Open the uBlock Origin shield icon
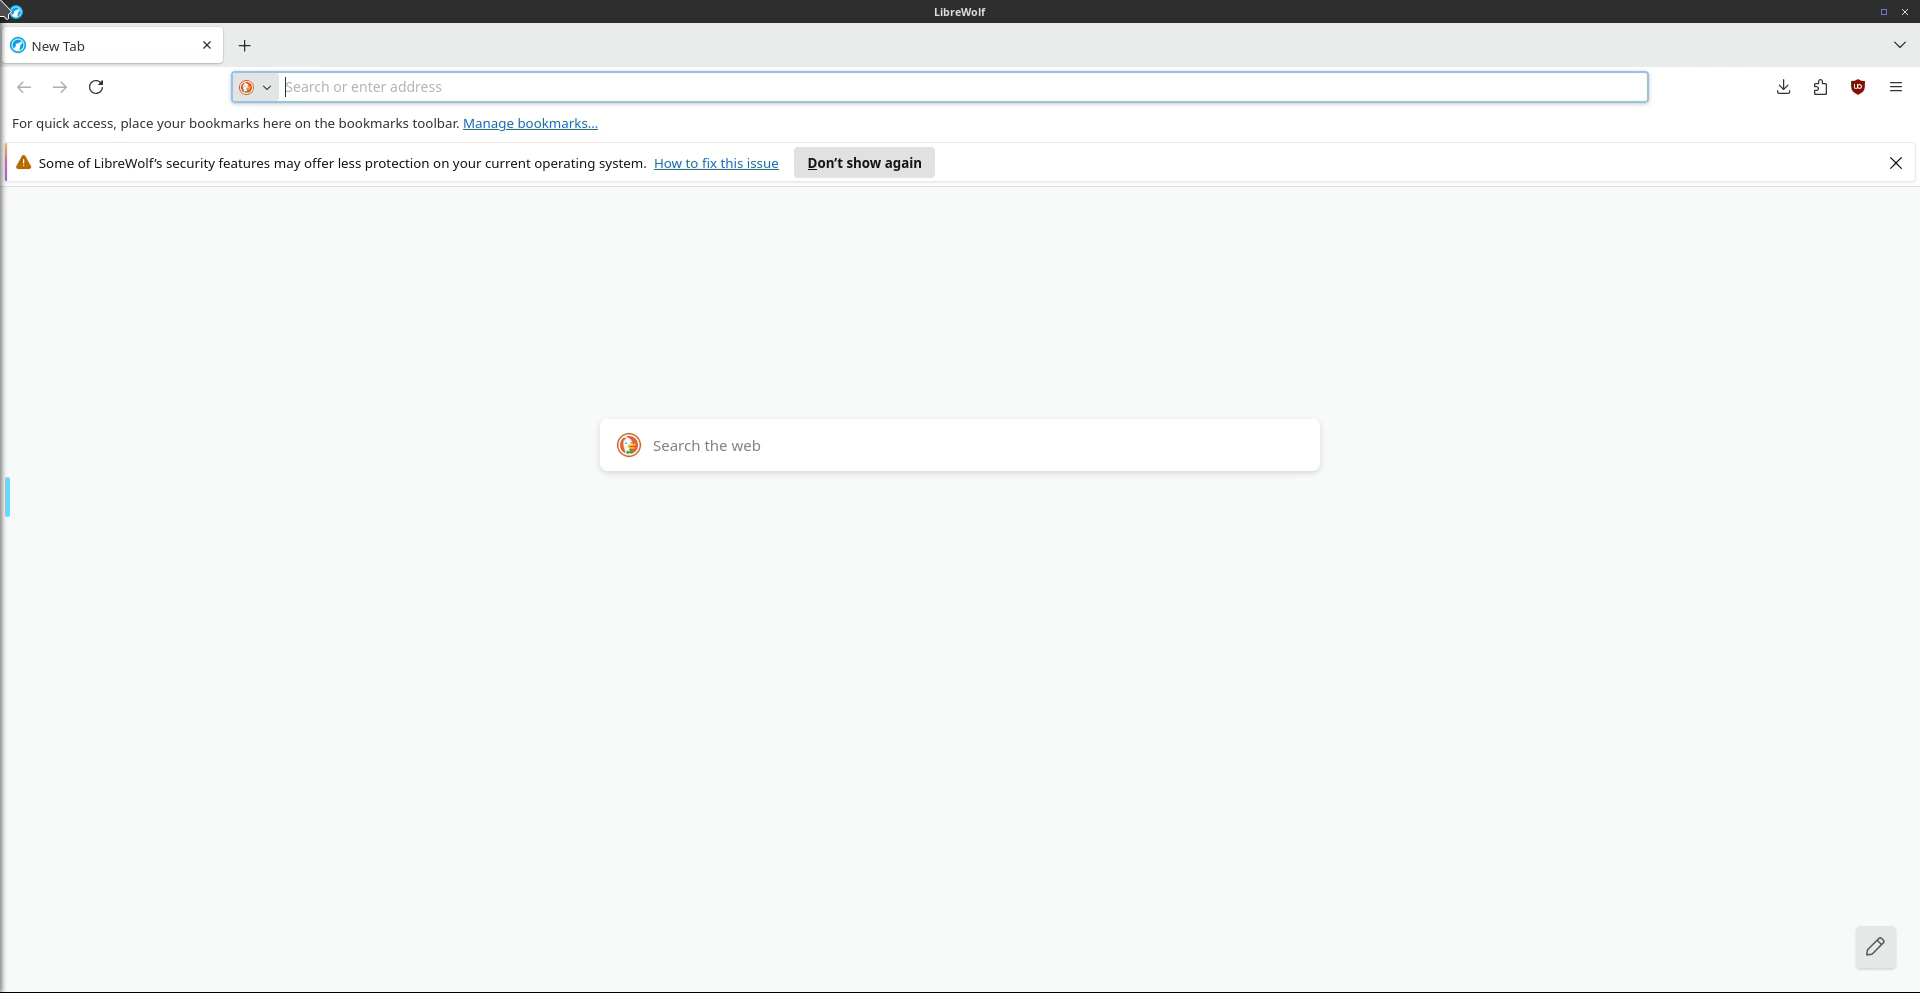1920x993 pixels. (1858, 87)
